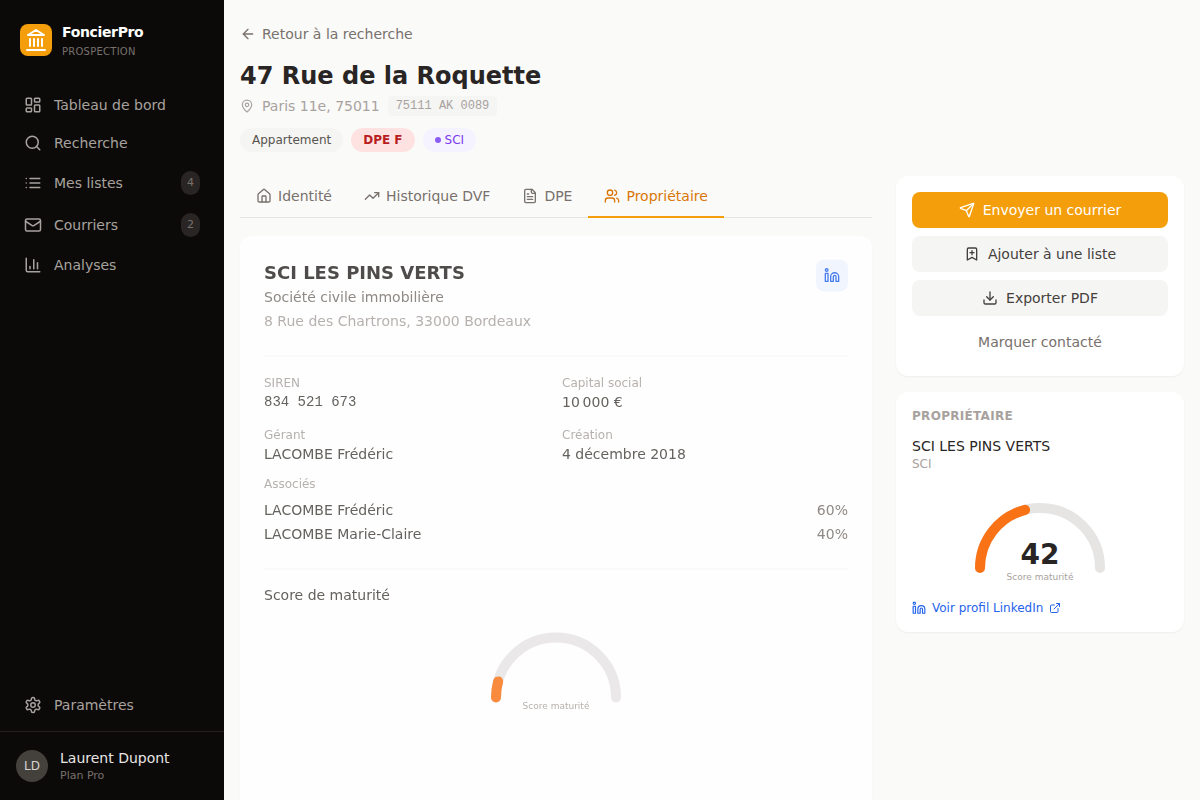Click the Mes listes badge showing 4
The height and width of the screenshot is (800, 1200).
coord(190,183)
